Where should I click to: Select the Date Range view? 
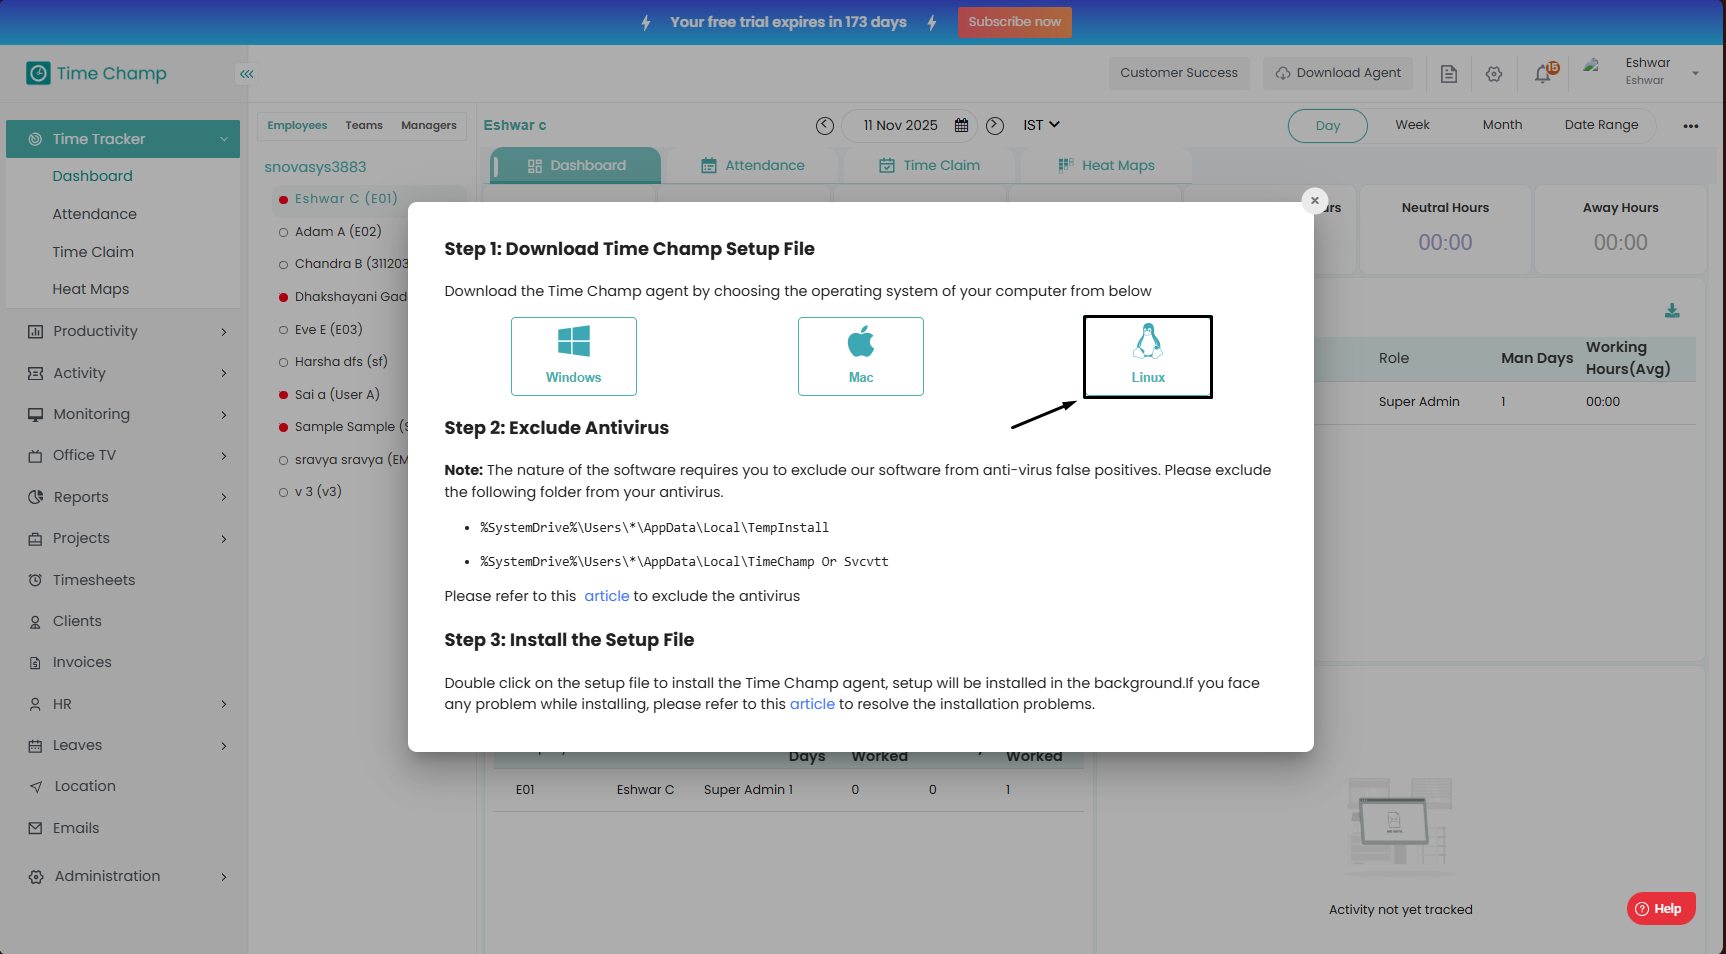pos(1602,125)
